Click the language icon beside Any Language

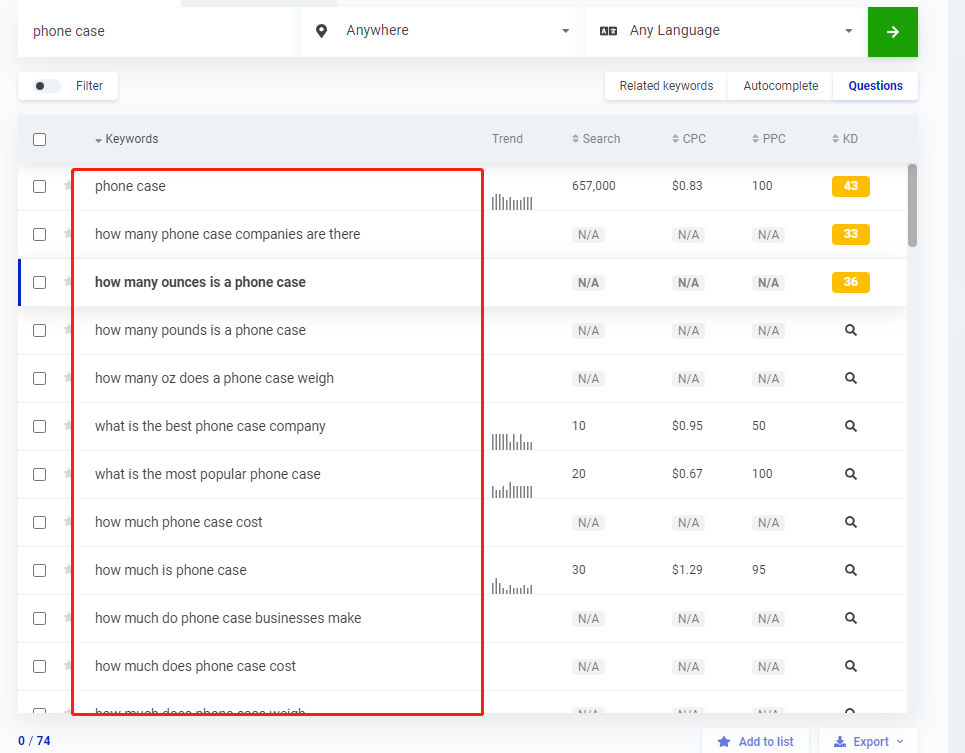pyautogui.click(x=608, y=31)
